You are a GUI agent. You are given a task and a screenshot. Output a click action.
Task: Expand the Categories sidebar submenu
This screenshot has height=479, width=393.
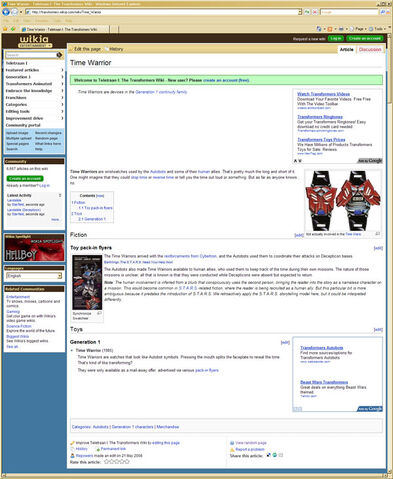click(x=62, y=105)
